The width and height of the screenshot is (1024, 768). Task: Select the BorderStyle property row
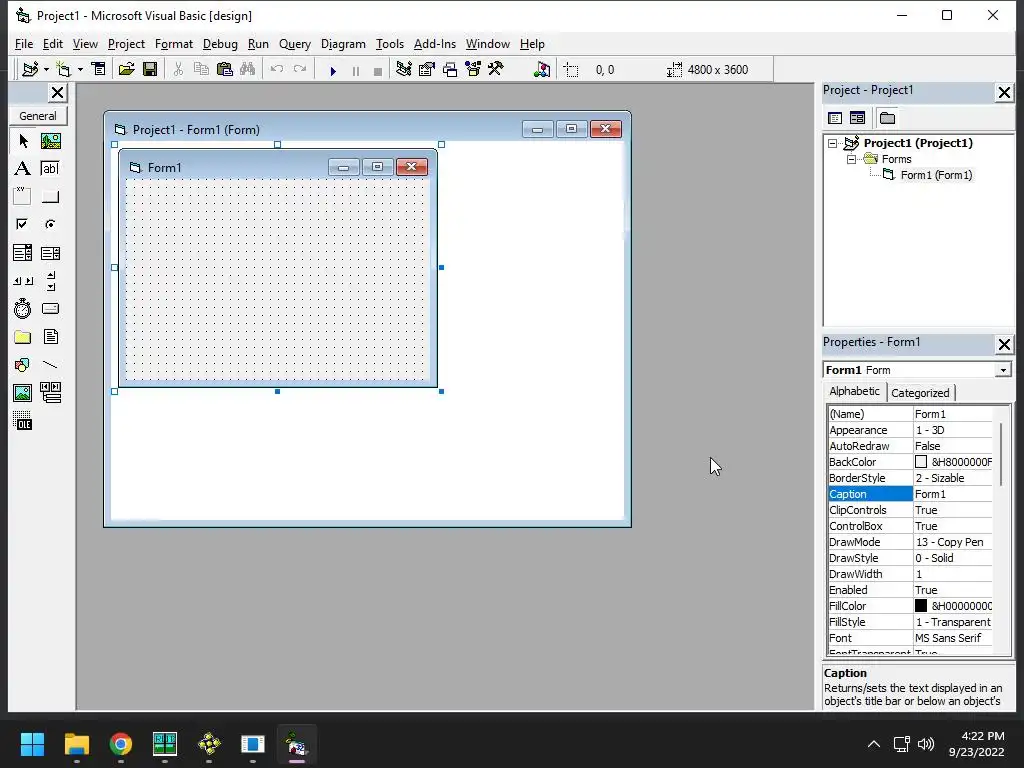coord(910,478)
